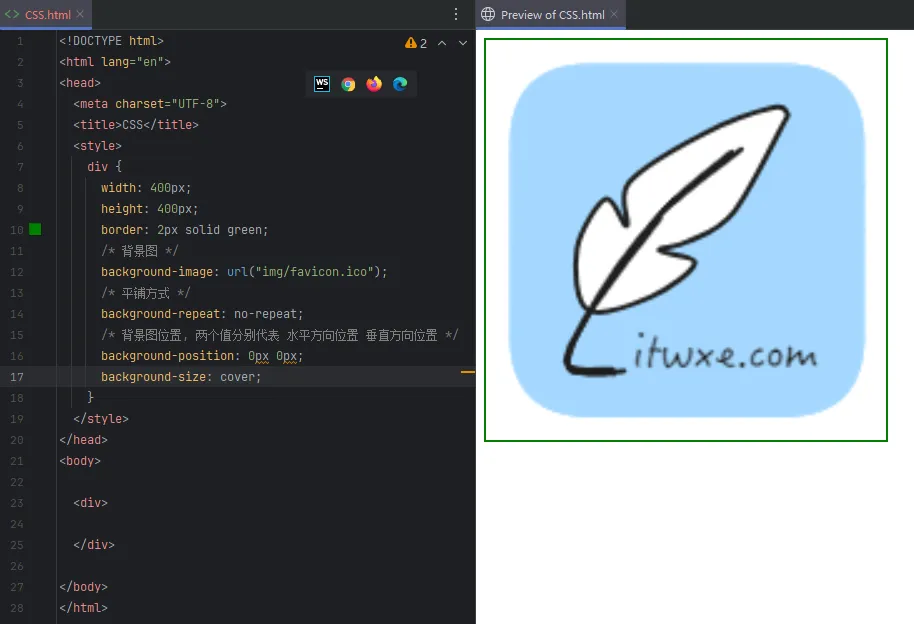Screen dimensions: 914x624
Task: Click line number 12 in the gutter
Action: pyautogui.click(x=17, y=272)
